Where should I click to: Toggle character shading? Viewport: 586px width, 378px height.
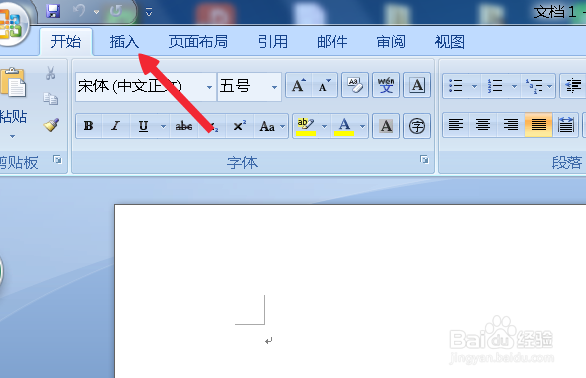coord(386,126)
